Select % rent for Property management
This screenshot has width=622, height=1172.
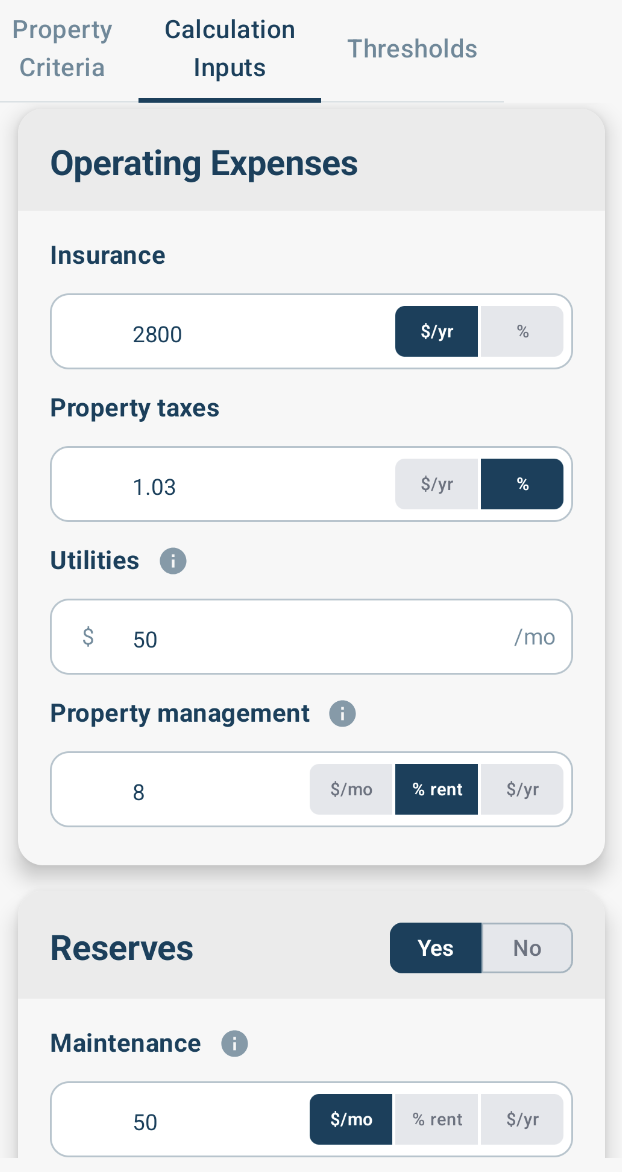[x=437, y=789]
